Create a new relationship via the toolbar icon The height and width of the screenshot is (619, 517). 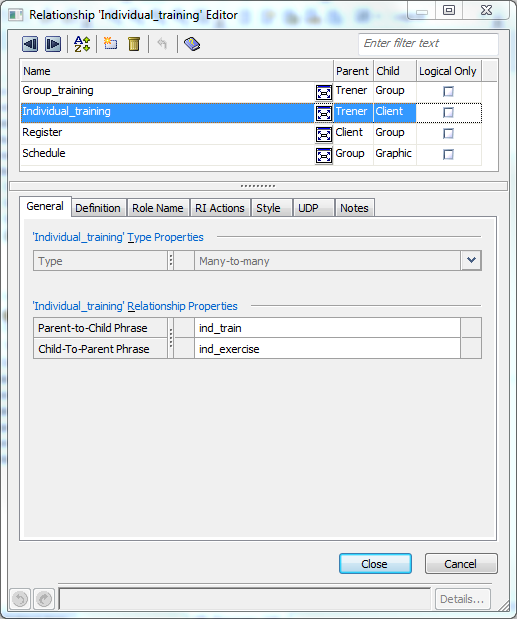pyautogui.click(x=111, y=43)
